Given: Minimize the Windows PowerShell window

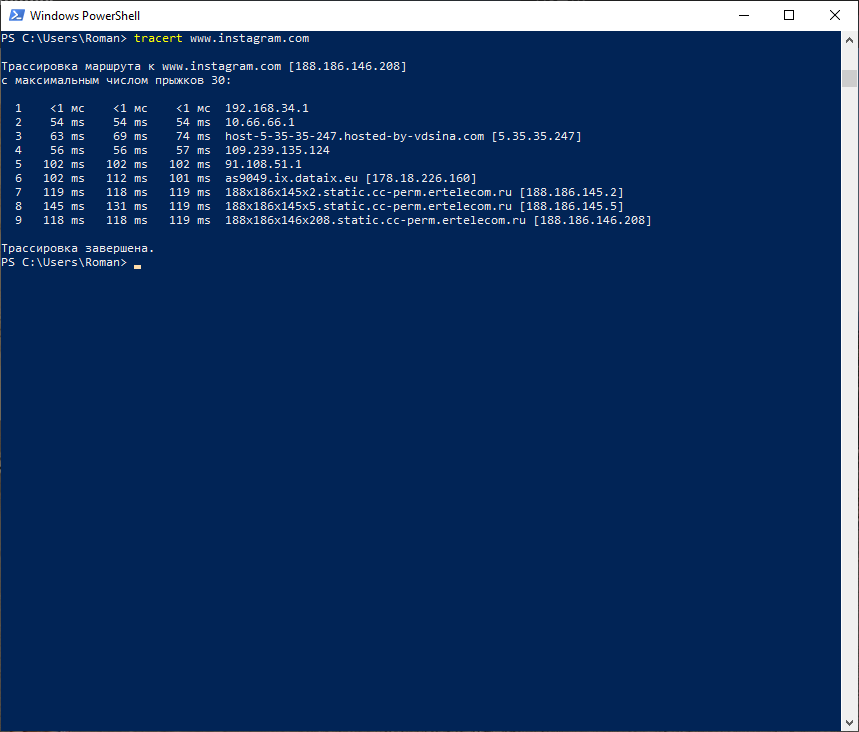Looking at the screenshot, I should (x=743, y=15).
